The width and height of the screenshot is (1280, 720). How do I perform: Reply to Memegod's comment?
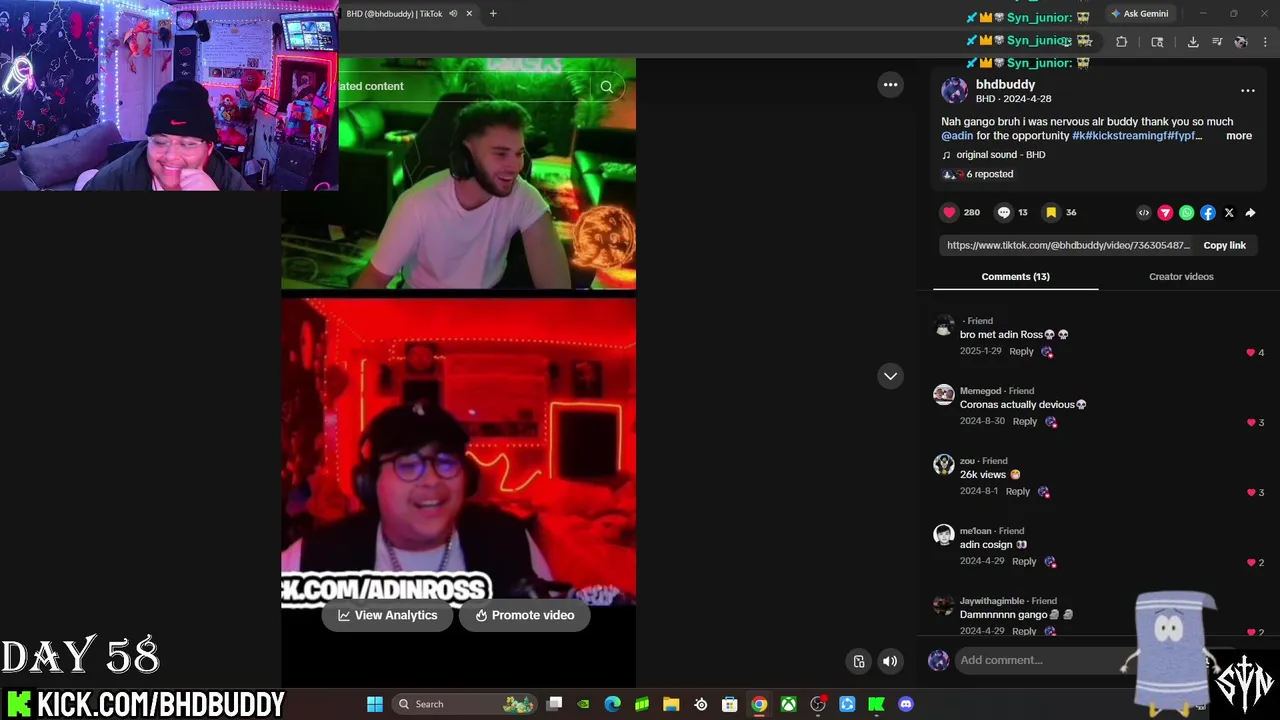pos(1025,422)
